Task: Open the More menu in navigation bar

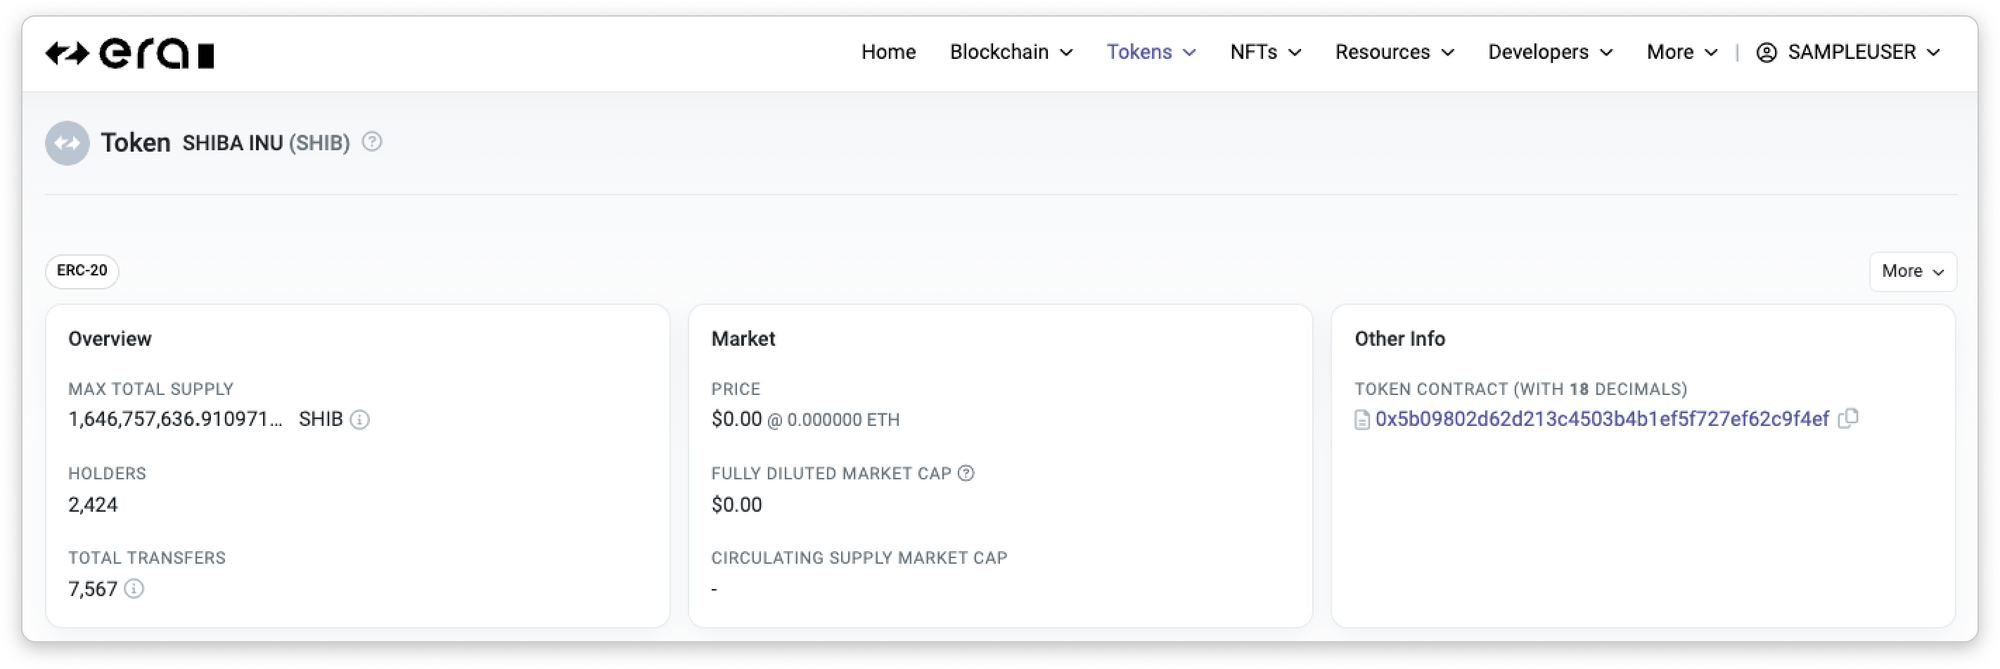Action: pos(1682,52)
